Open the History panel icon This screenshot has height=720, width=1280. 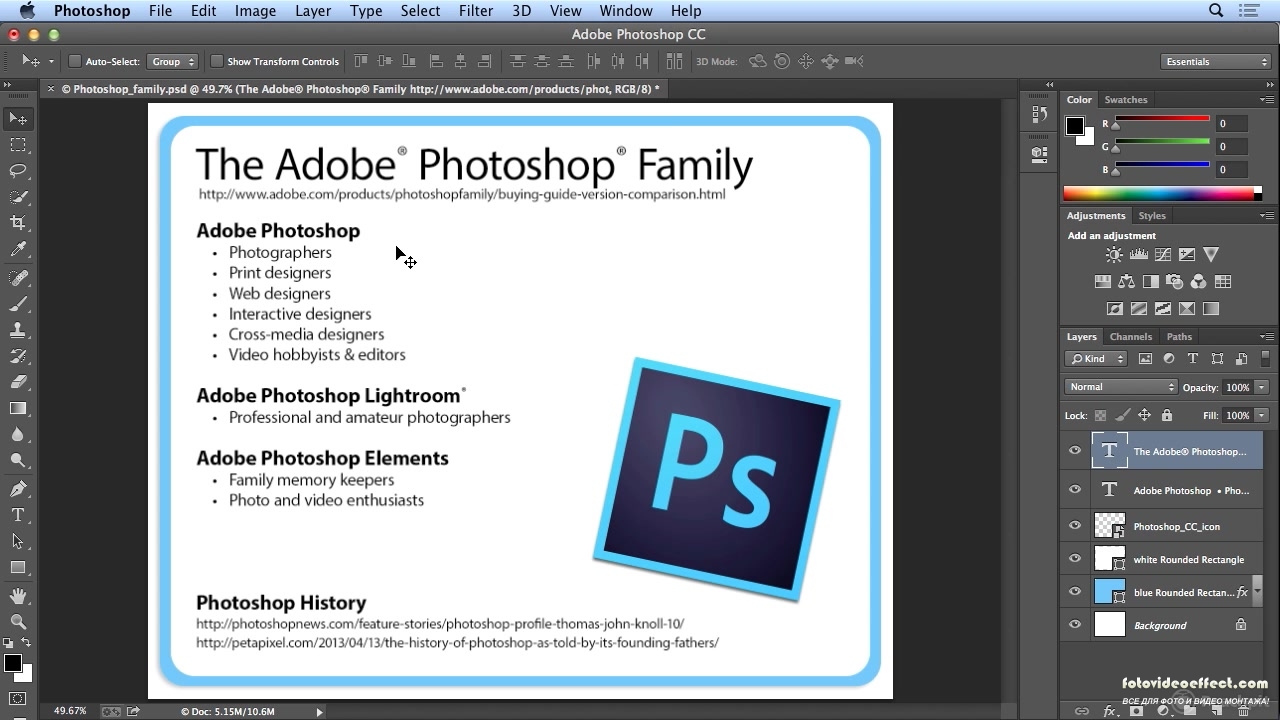(x=1039, y=115)
